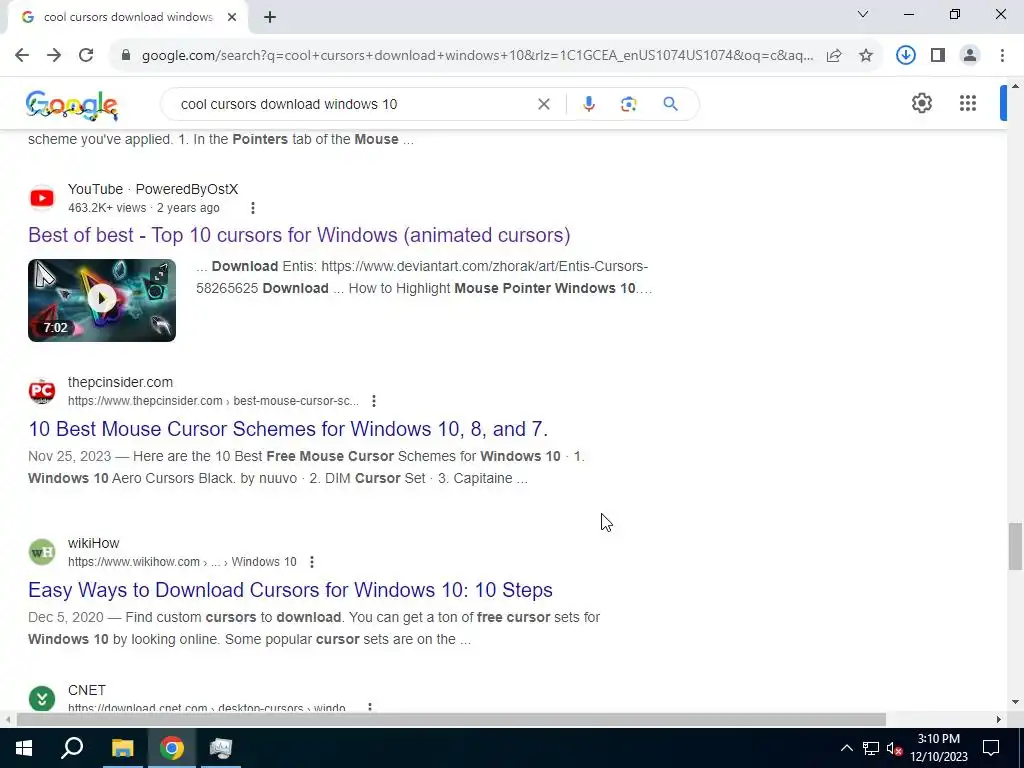
Task: Open the clock and date 3:10 PM
Action: coord(939,748)
